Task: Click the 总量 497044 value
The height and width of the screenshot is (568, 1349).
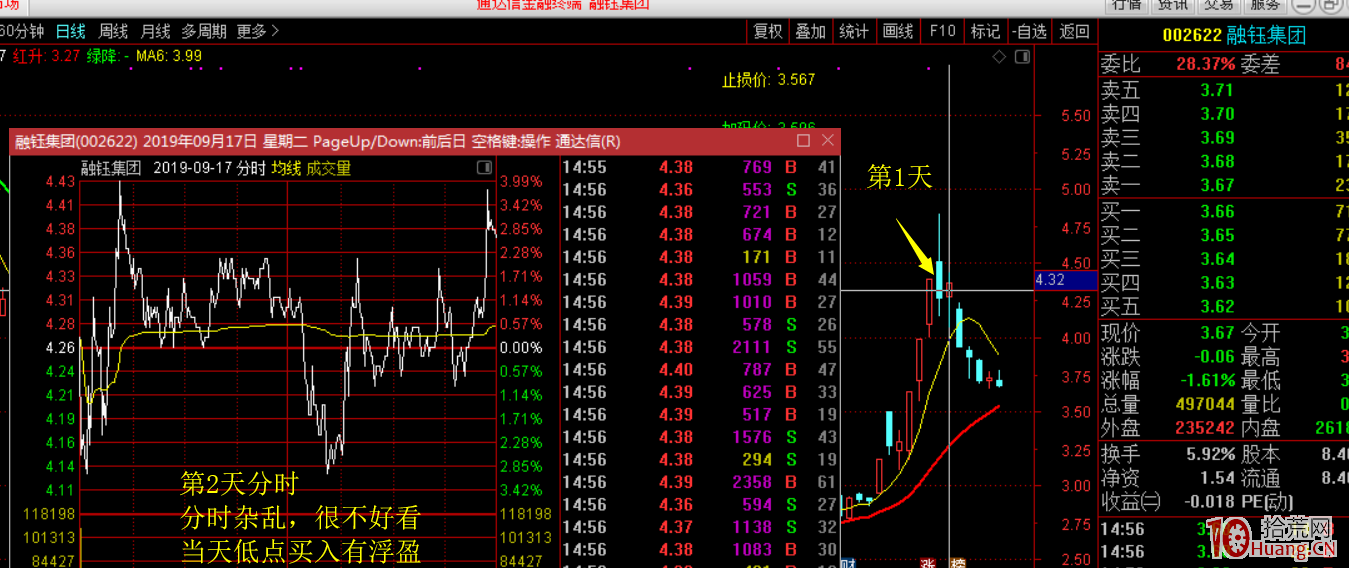Action: pyautogui.click(x=1204, y=404)
